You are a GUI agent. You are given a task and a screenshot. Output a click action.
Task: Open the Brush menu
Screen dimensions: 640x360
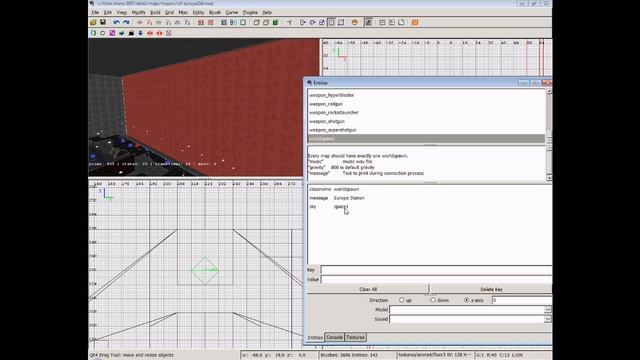pyautogui.click(x=215, y=13)
